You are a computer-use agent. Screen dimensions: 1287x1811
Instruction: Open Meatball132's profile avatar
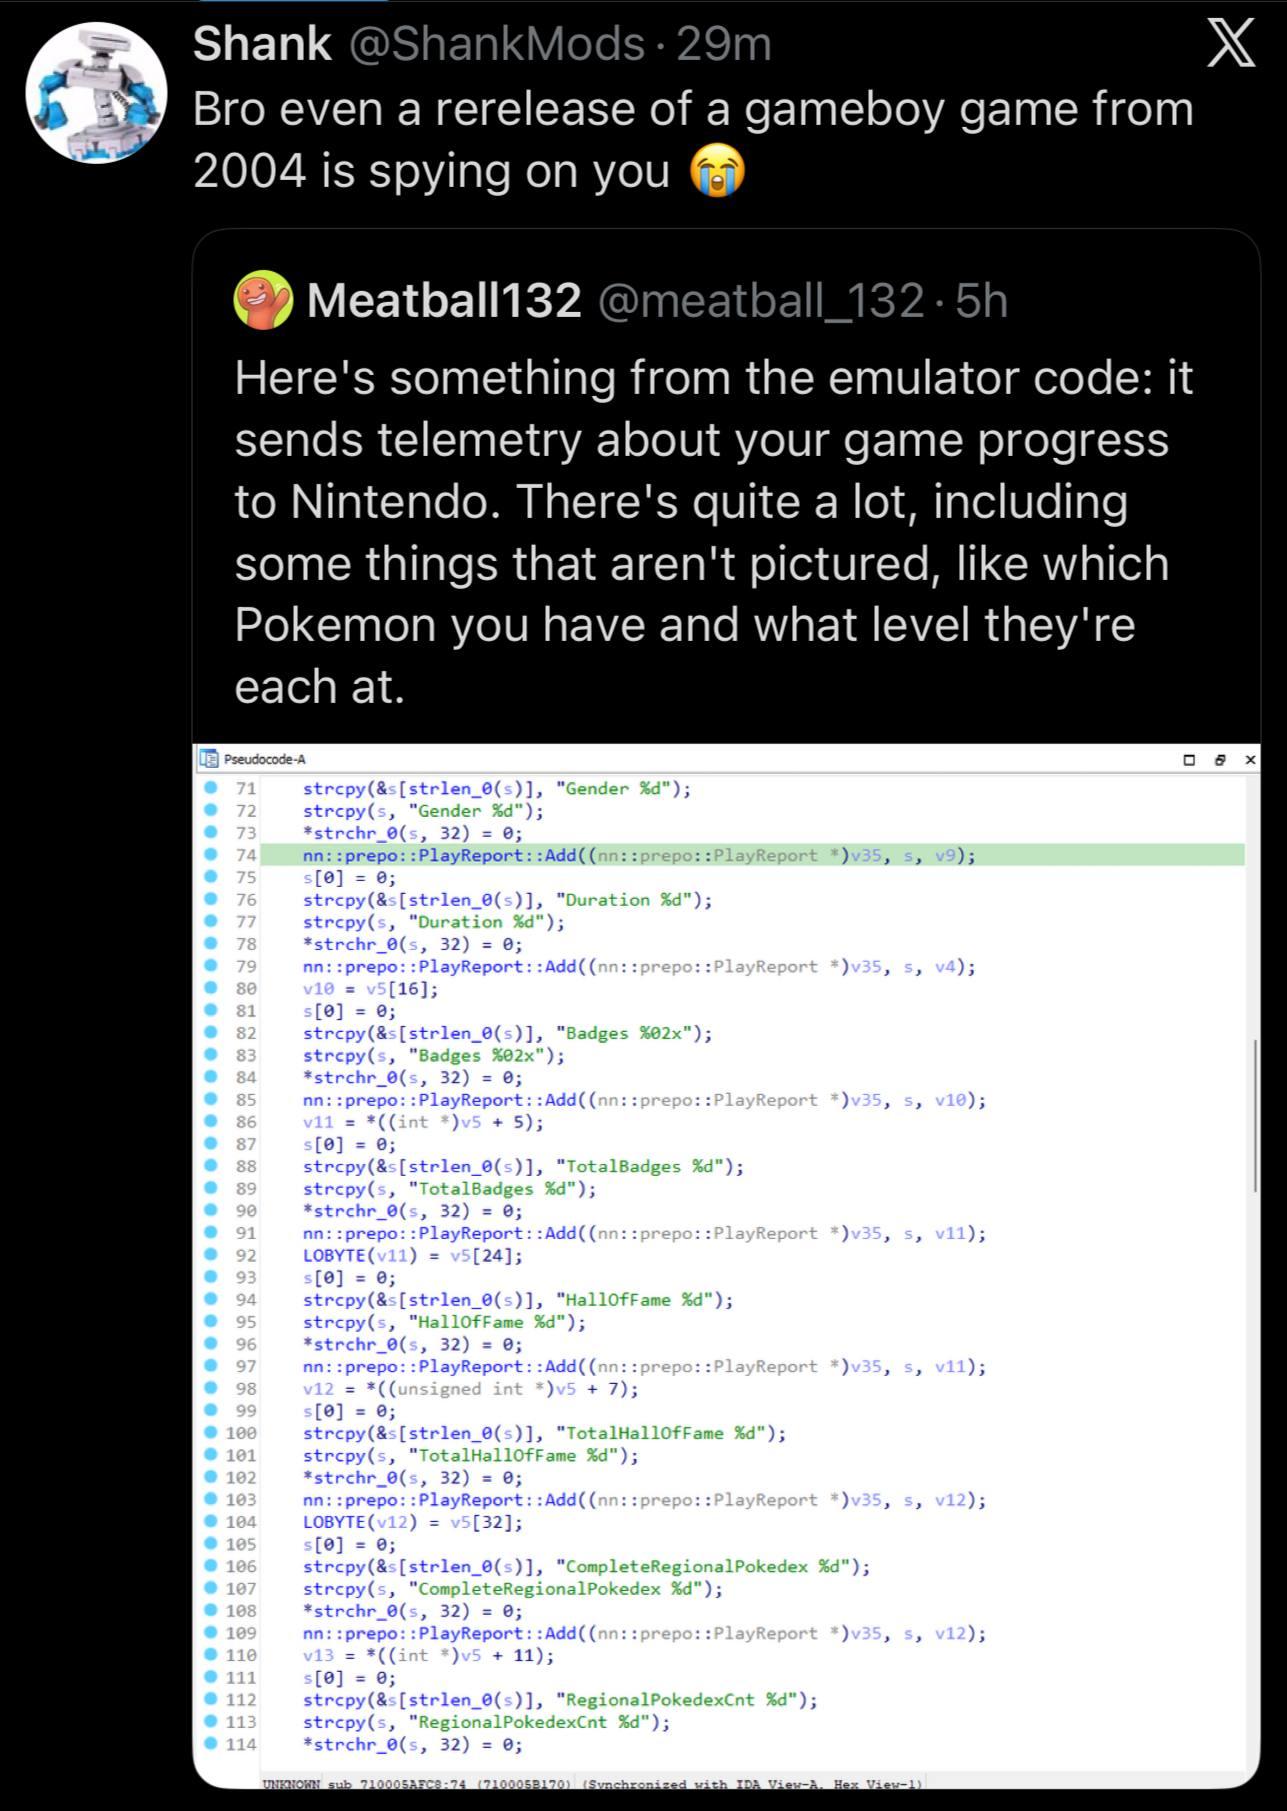click(x=263, y=300)
